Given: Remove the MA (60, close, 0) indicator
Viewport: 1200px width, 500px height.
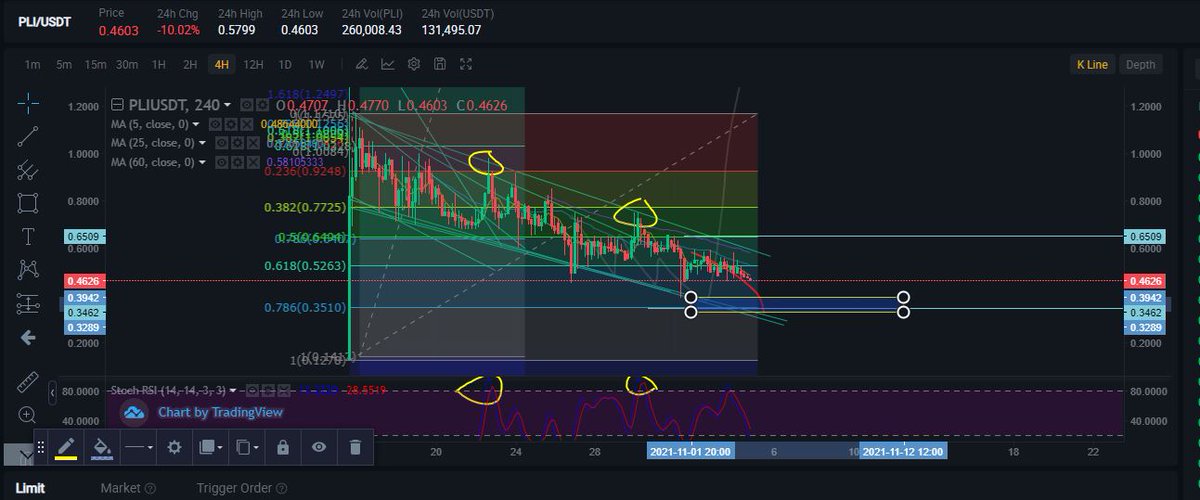Looking at the screenshot, I should point(253,162).
